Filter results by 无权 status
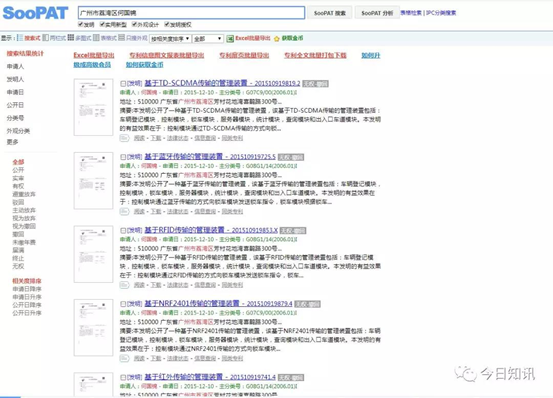Screen dimensions: 553x398 click(x=18, y=266)
